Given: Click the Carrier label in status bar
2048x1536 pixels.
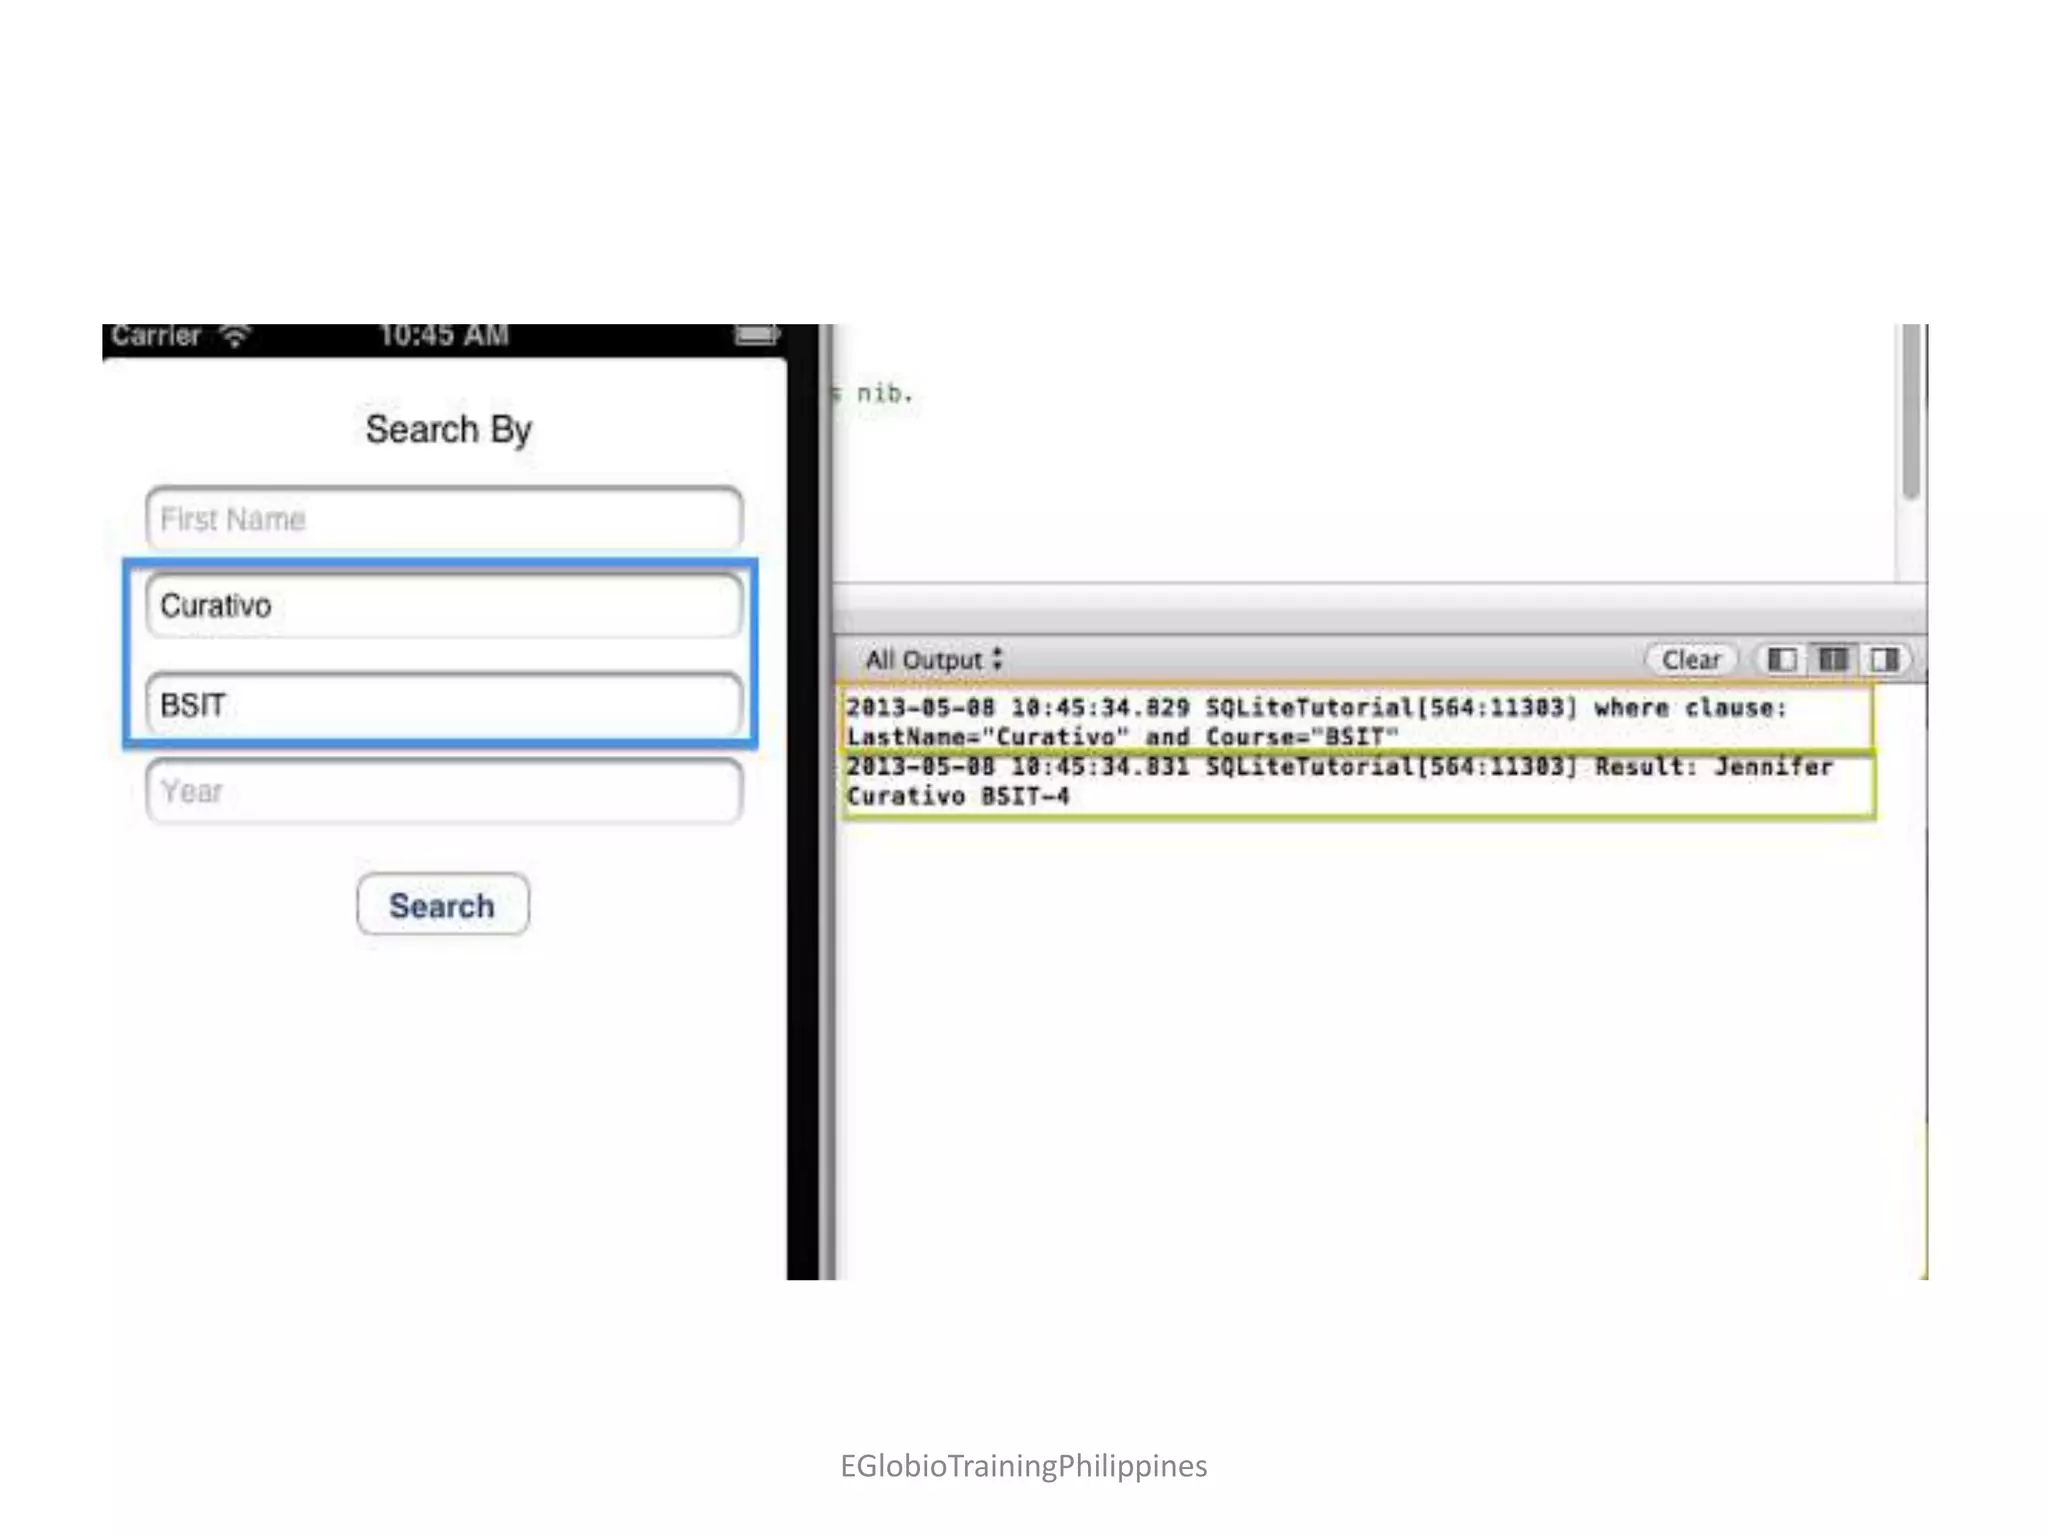Looking at the screenshot, I should click(156, 336).
